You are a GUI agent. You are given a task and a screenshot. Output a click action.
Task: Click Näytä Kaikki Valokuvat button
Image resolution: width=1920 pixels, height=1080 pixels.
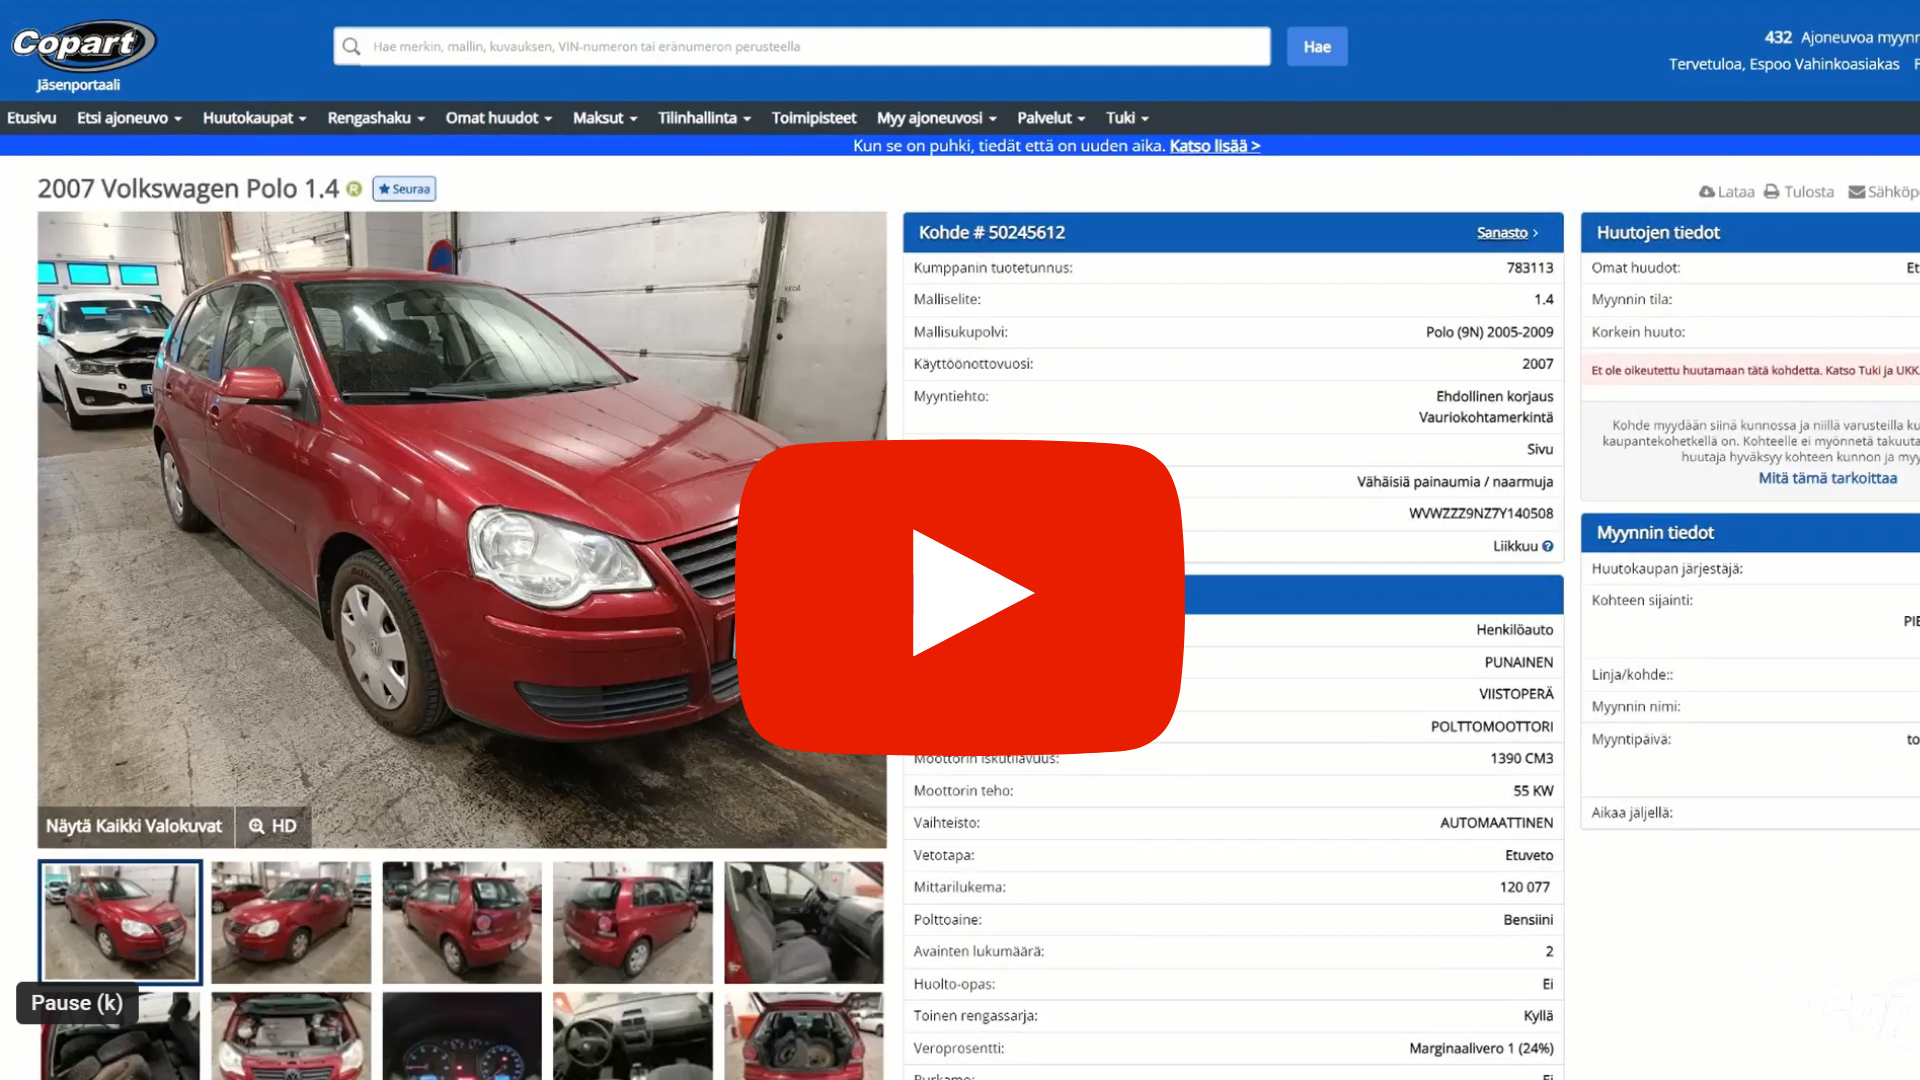pos(134,826)
